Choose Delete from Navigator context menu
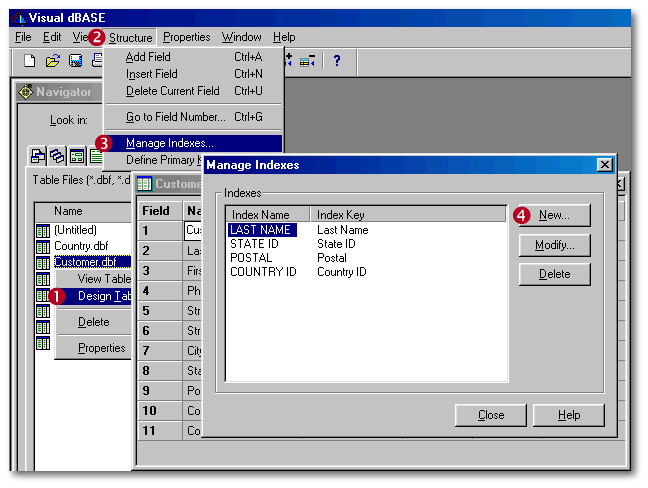 pyautogui.click(x=94, y=322)
